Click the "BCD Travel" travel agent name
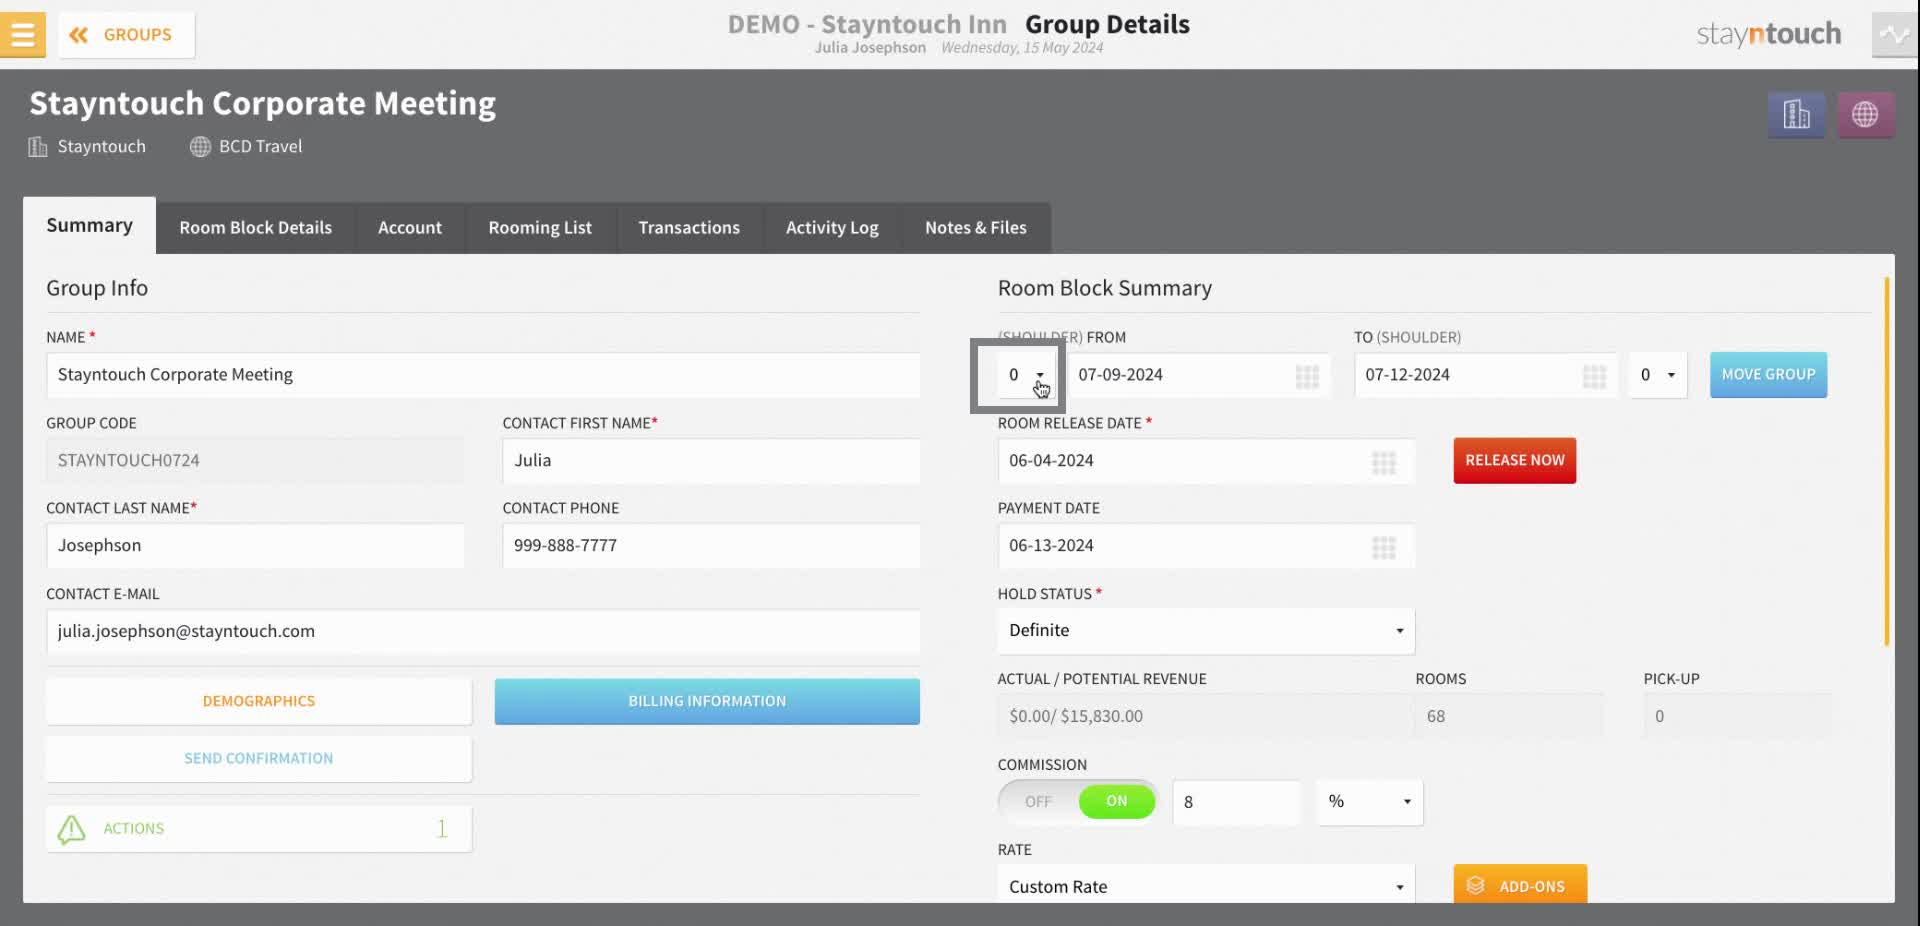Viewport: 1920px width, 926px height. click(260, 147)
